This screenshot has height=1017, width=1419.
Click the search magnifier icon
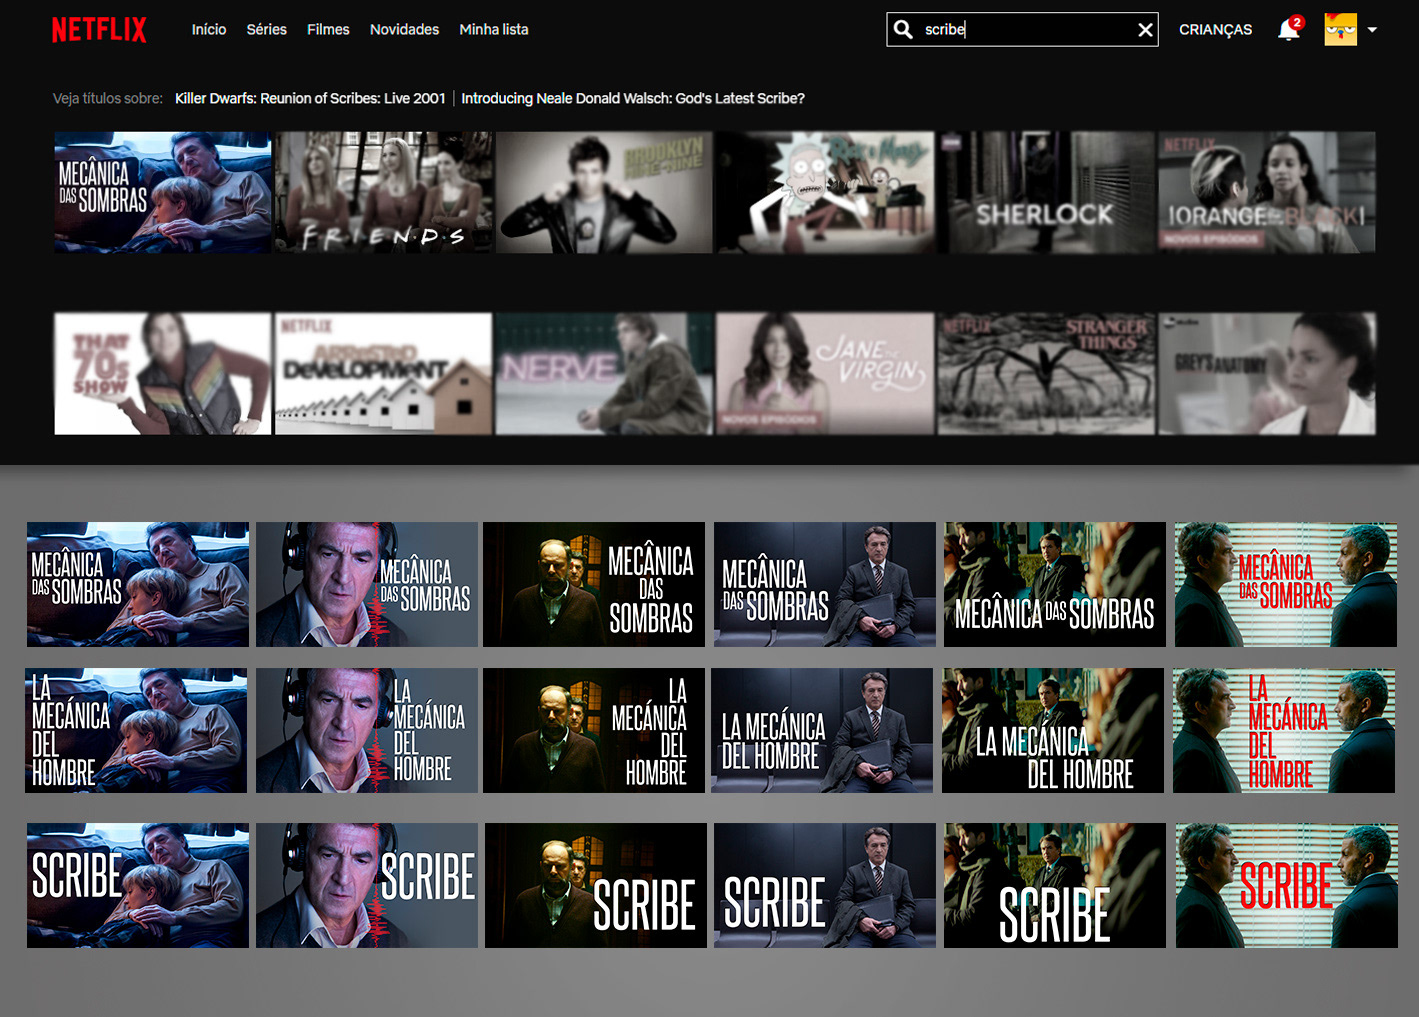tap(903, 29)
